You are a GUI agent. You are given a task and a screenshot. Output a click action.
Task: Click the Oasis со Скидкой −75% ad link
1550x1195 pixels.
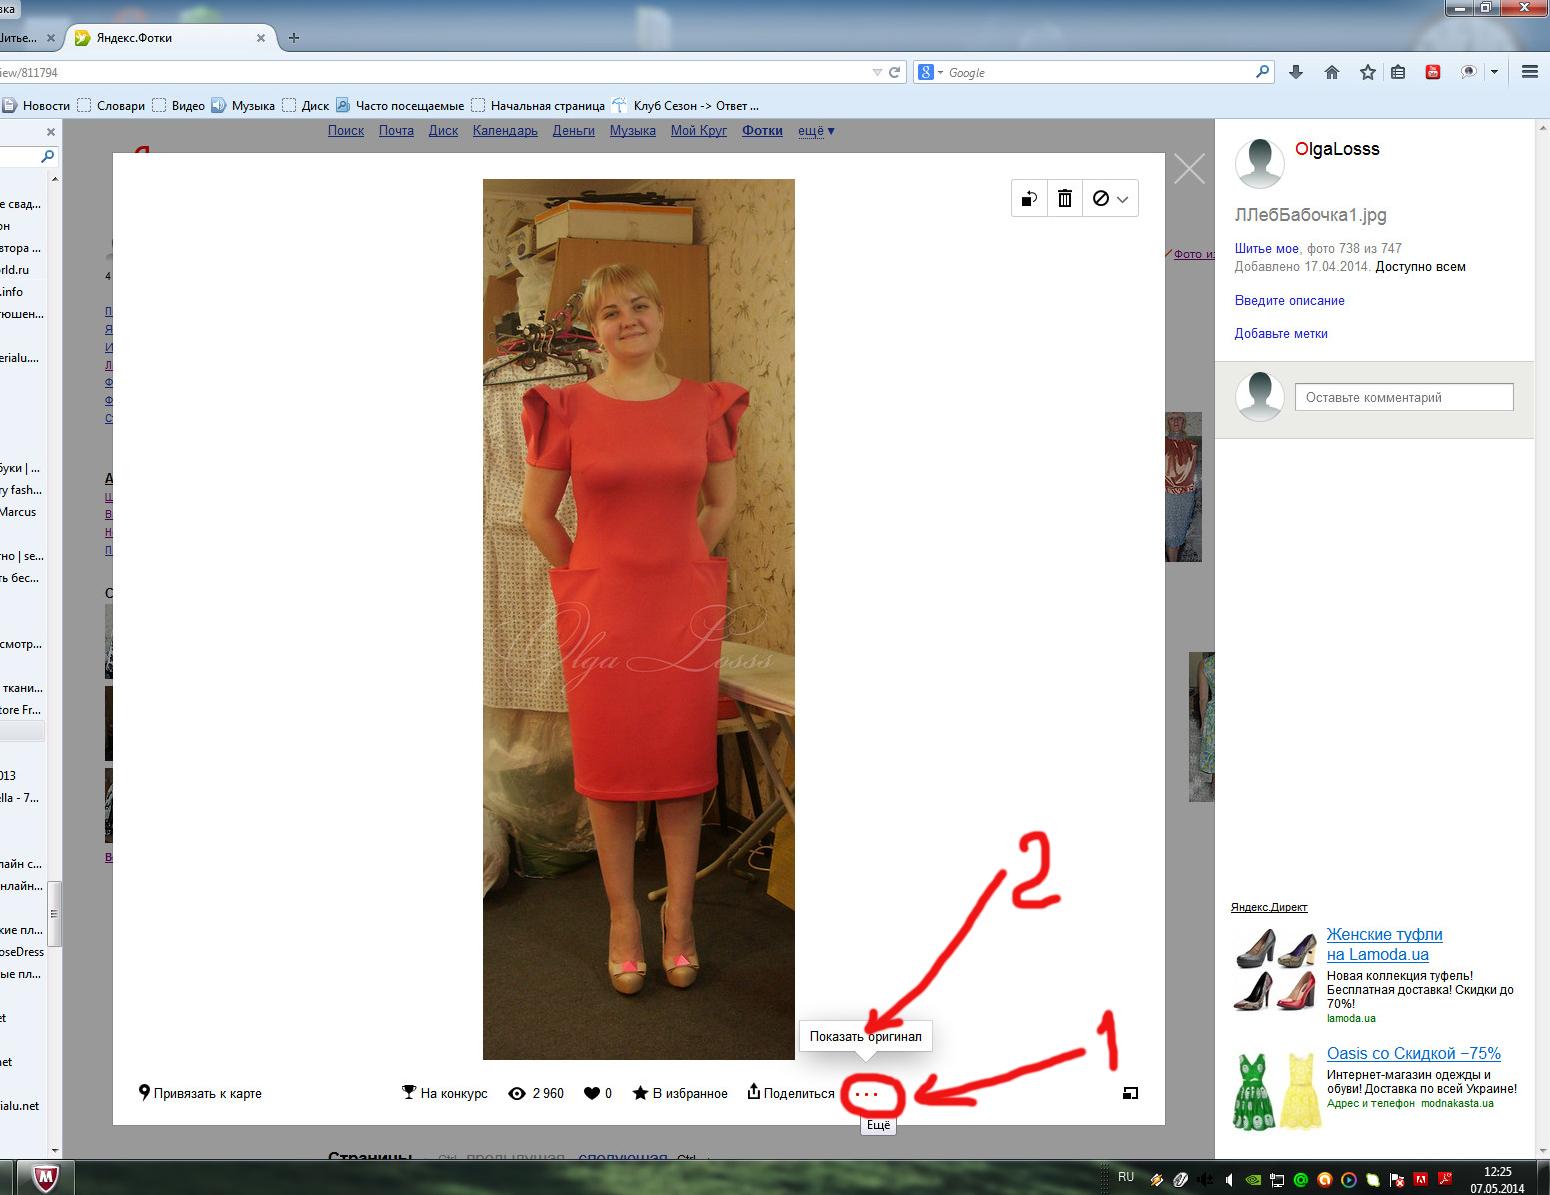[x=1413, y=1053]
